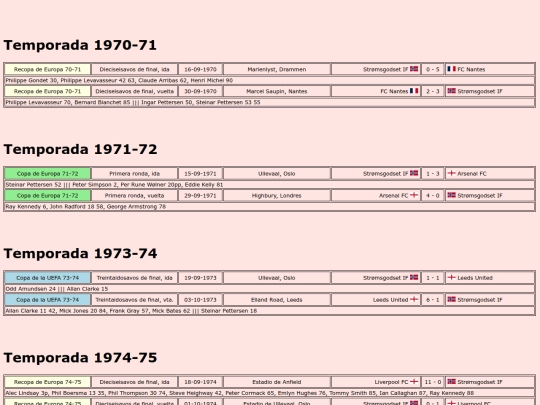Click the French flag in the 16-09-1970 match row

coord(451,69)
